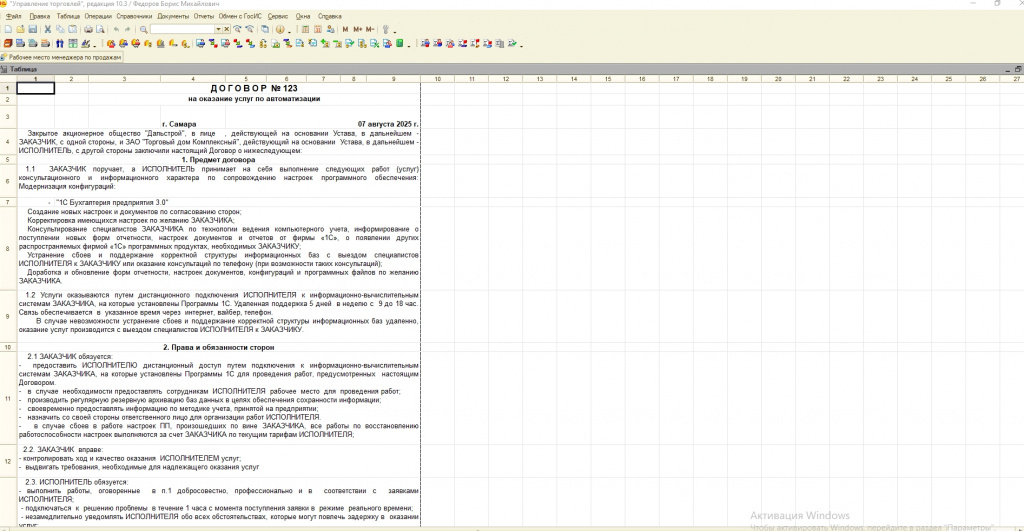Click the Help info icon

point(280,29)
